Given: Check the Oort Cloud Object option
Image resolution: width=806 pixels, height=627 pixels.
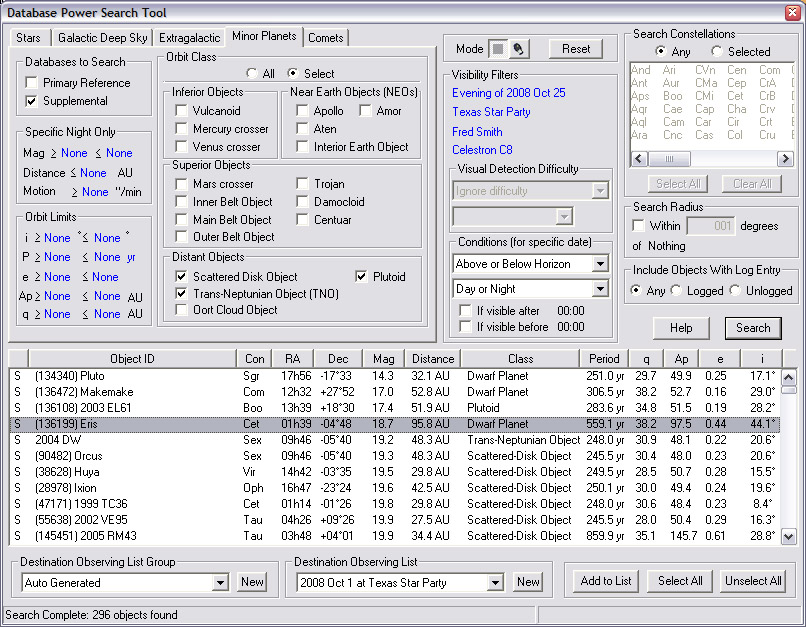Looking at the screenshot, I should click(x=182, y=310).
